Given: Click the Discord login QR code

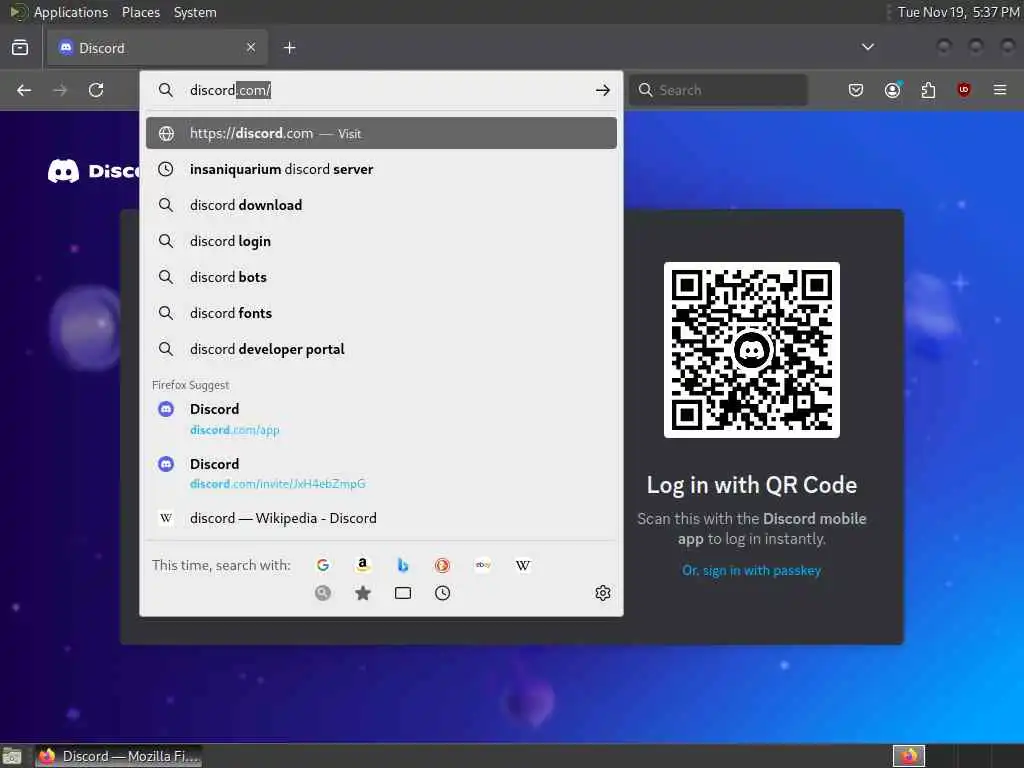Looking at the screenshot, I should (x=752, y=350).
